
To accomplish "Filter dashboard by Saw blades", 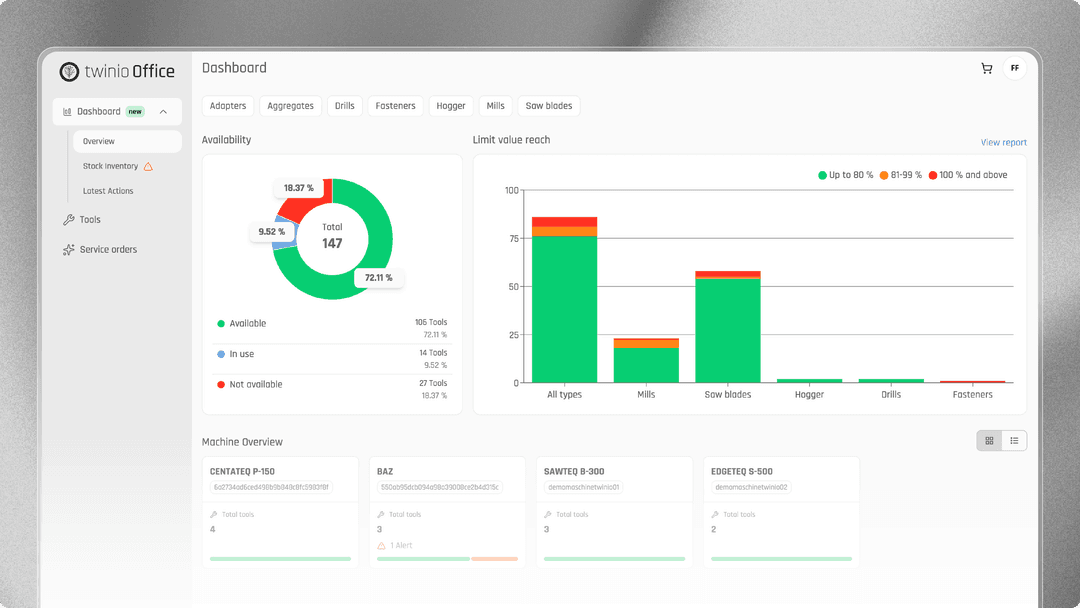I will coord(549,106).
